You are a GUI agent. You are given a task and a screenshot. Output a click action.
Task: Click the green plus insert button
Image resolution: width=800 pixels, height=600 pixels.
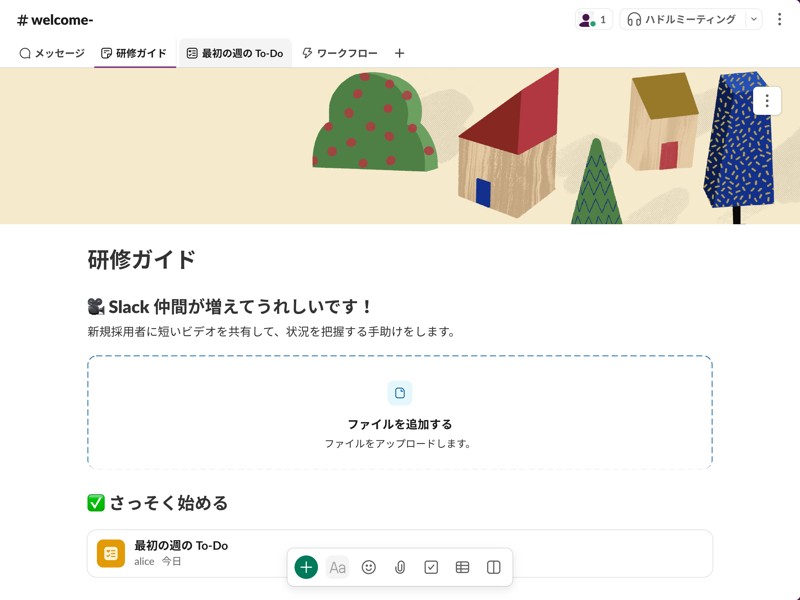point(306,567)
